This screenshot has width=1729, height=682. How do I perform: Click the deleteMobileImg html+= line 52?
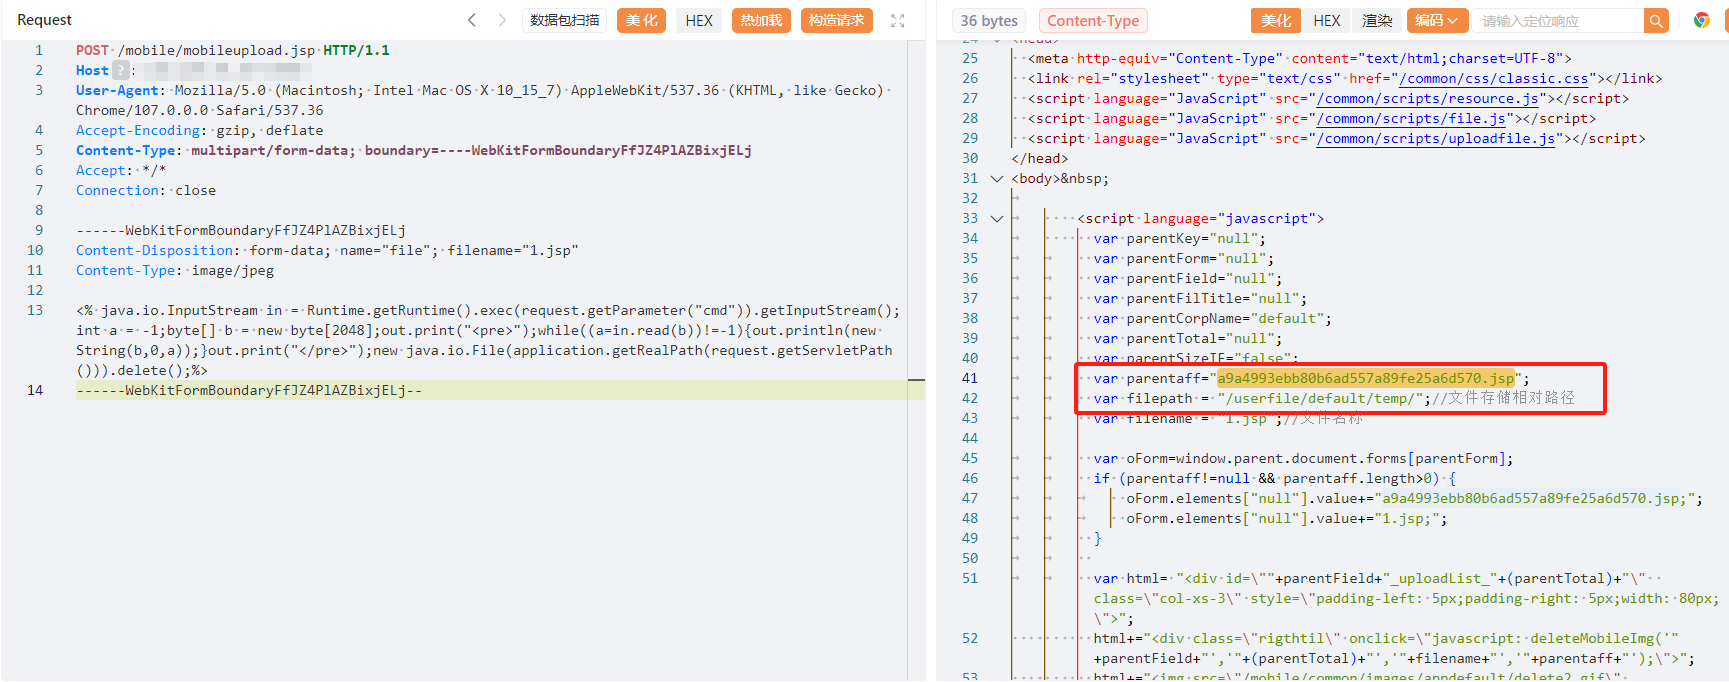coord(1394,648)
